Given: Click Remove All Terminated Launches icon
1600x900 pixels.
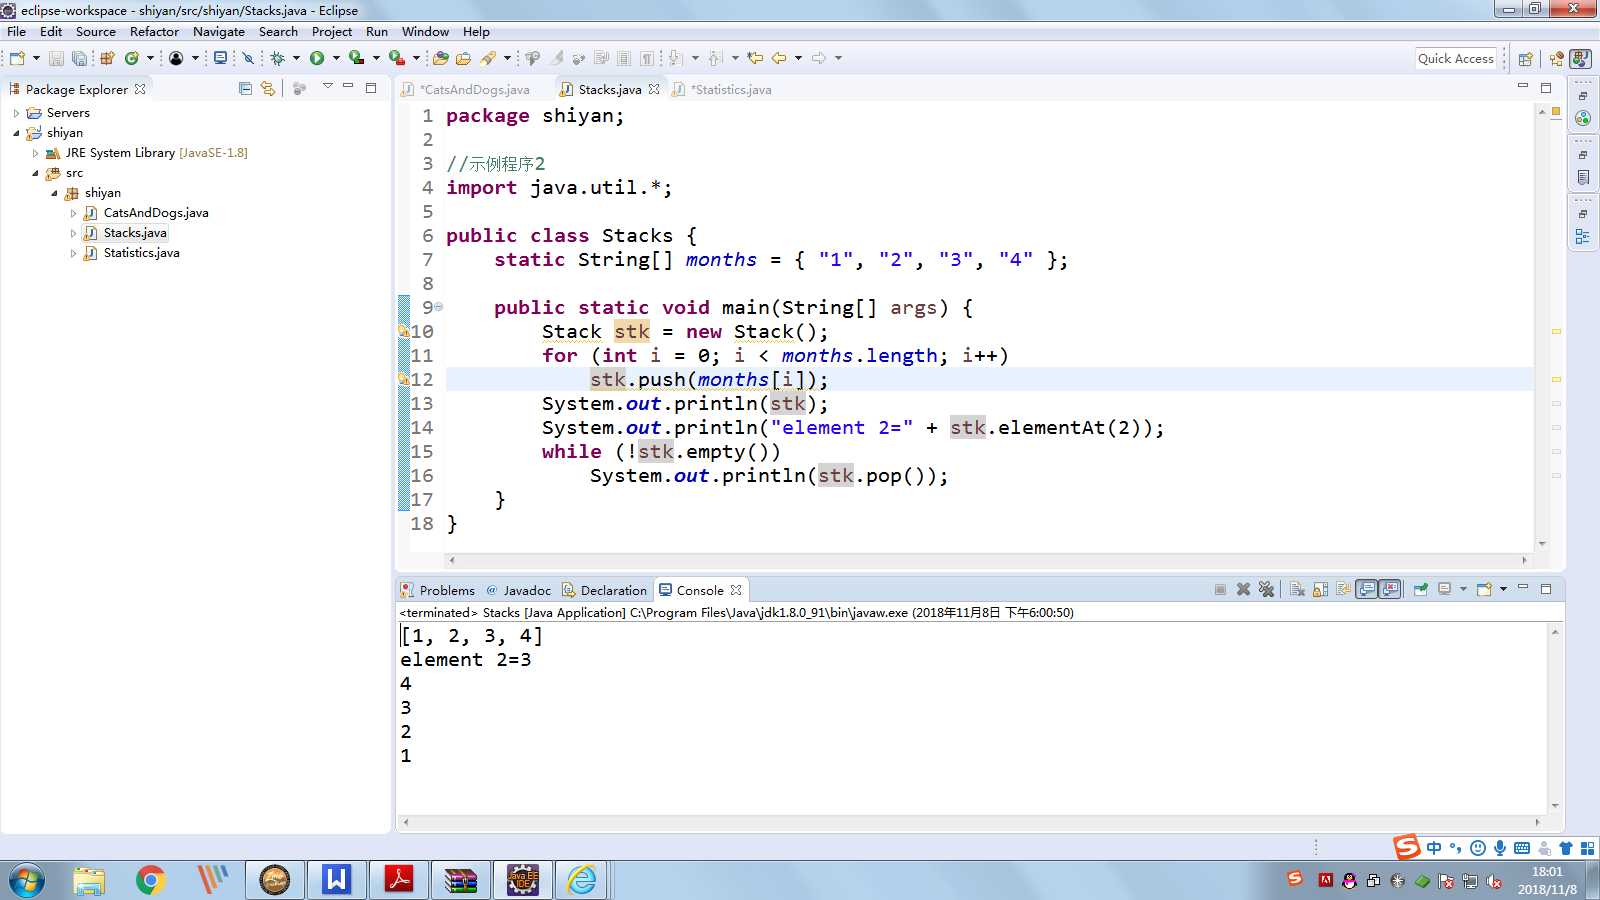Looking at the screenshot, I should [1266, 589].
